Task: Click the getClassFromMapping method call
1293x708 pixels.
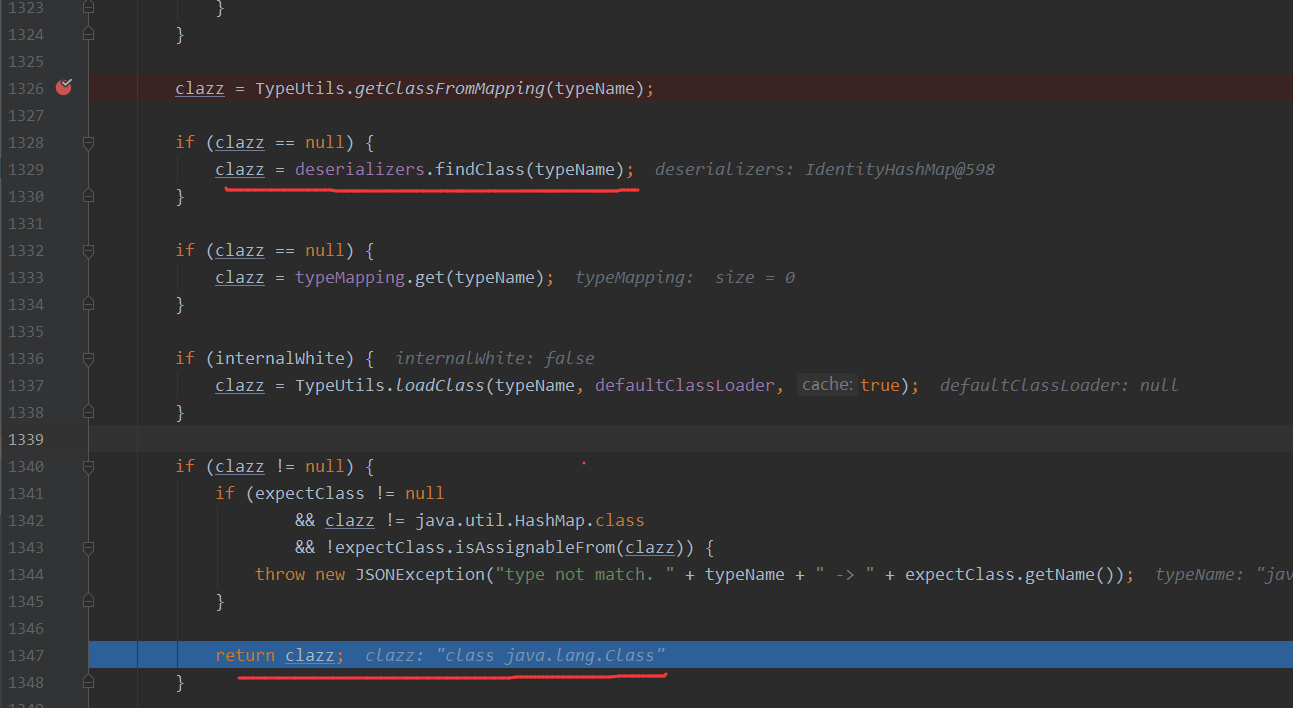Action: click(x=449, y=88)
